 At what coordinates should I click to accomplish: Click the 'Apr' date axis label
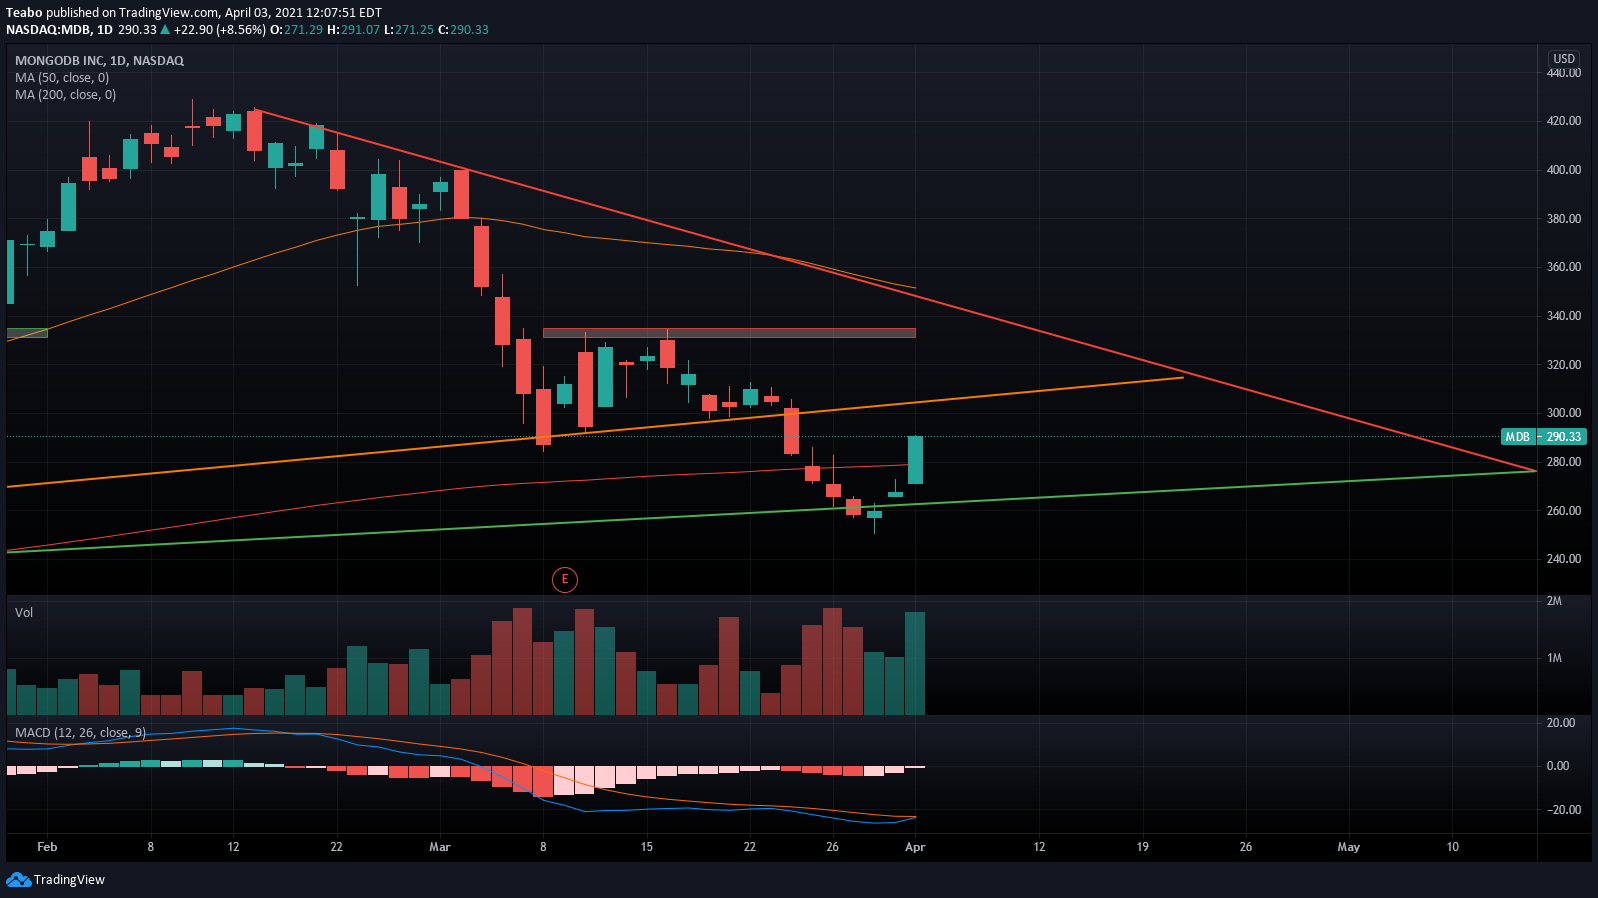tap(915, 847)
